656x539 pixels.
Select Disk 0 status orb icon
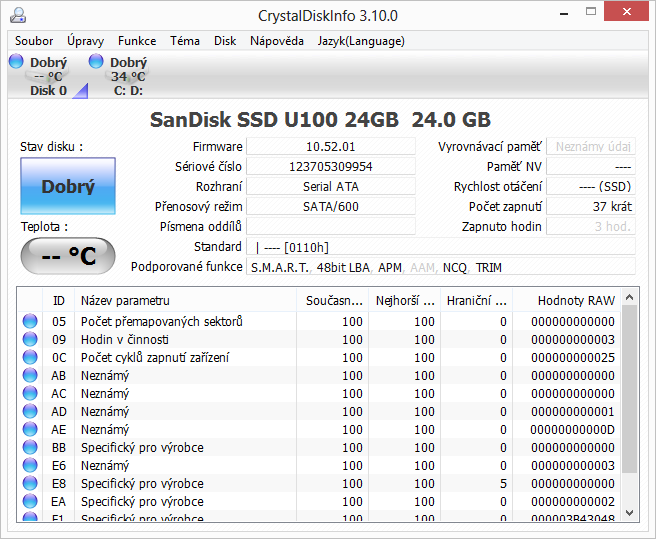click(x=16, y=62)
